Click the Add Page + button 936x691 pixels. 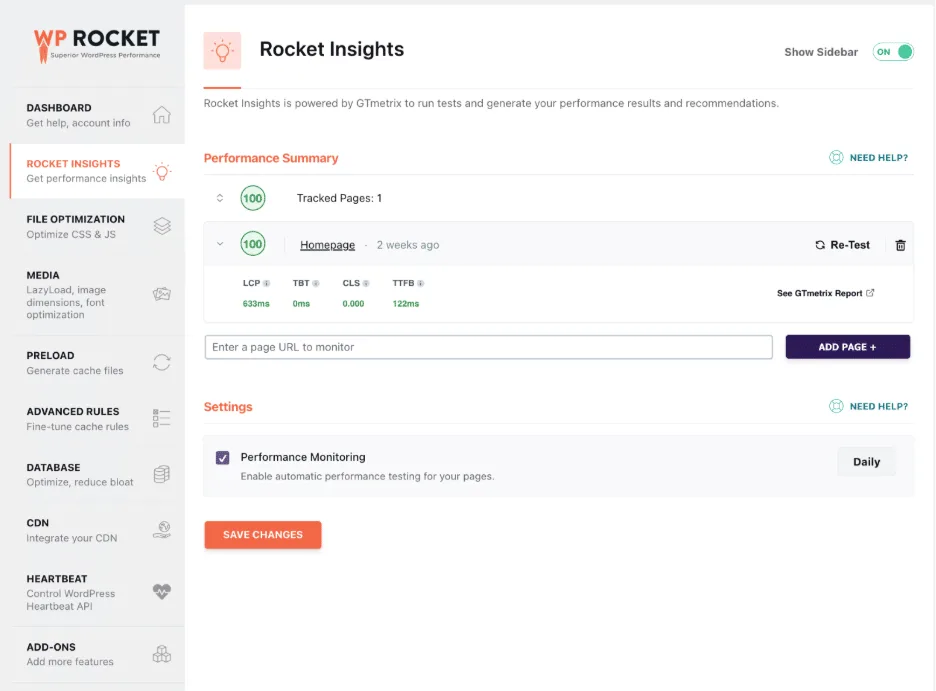pos(848,347)
